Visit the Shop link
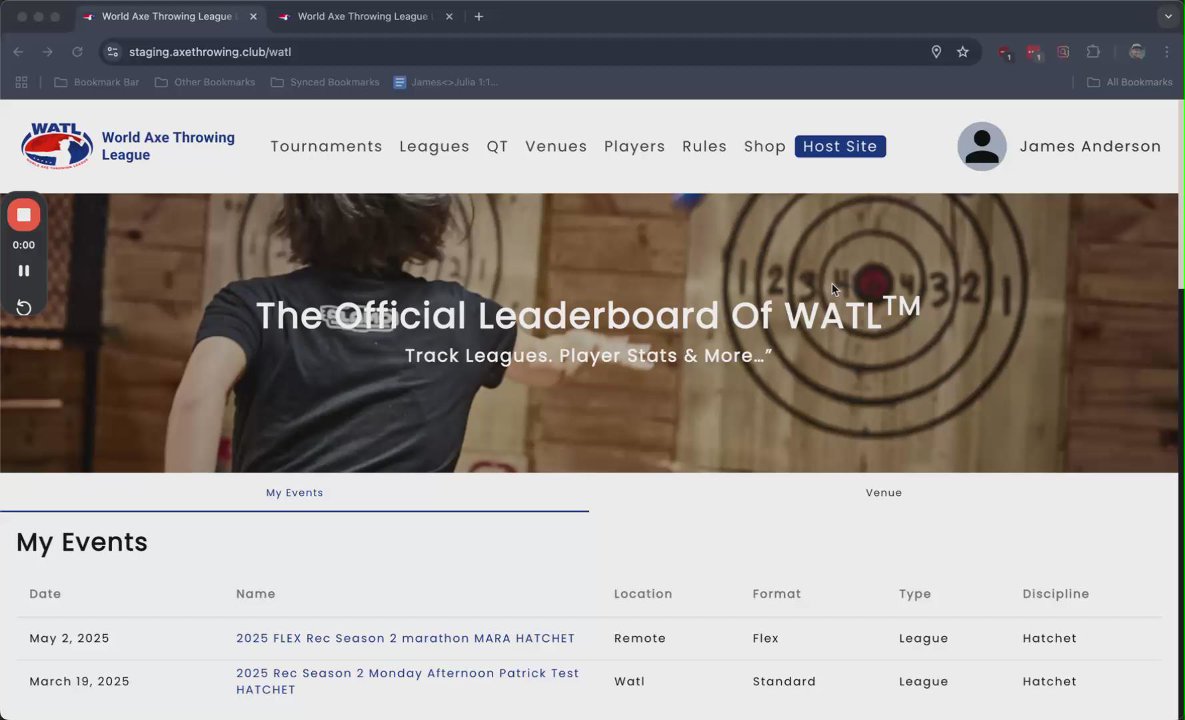 [765, 147]
